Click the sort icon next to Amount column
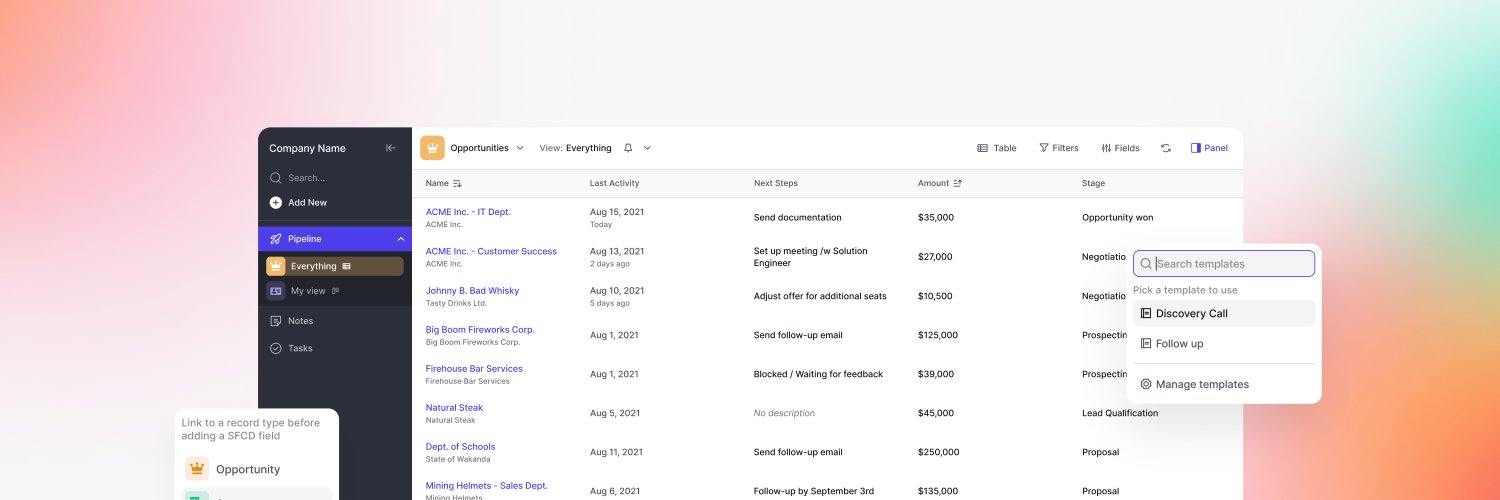 click(x=957, y=183)
